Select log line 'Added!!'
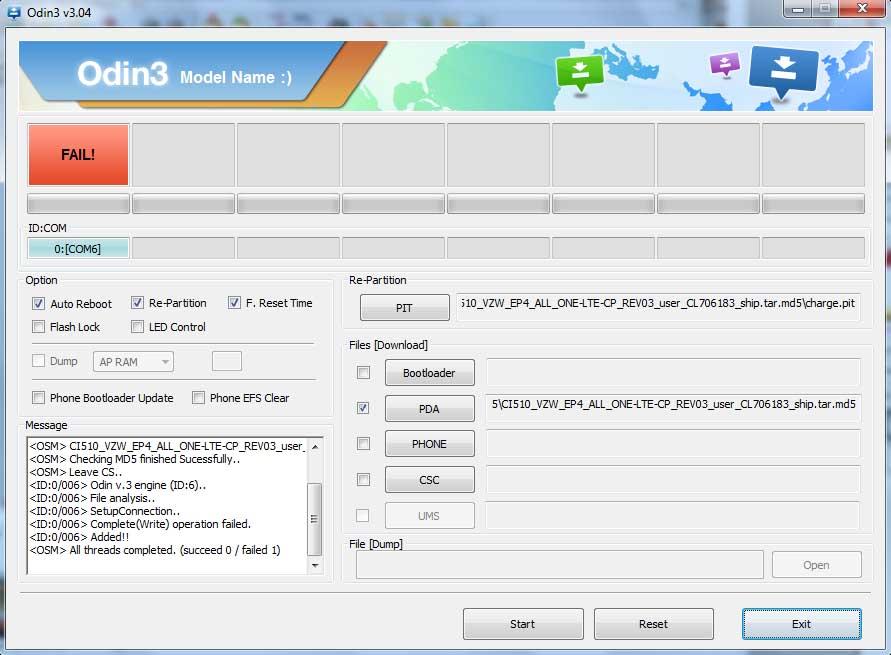 (79, 537)
